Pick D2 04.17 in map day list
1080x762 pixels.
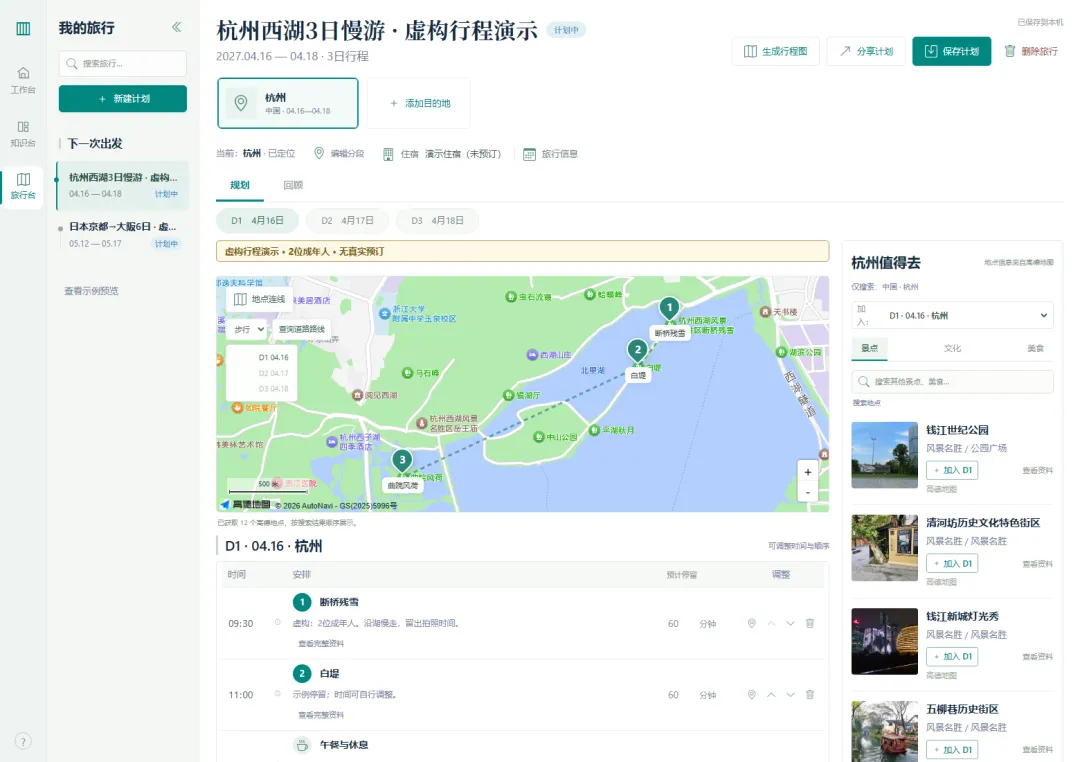pos(273,373)
